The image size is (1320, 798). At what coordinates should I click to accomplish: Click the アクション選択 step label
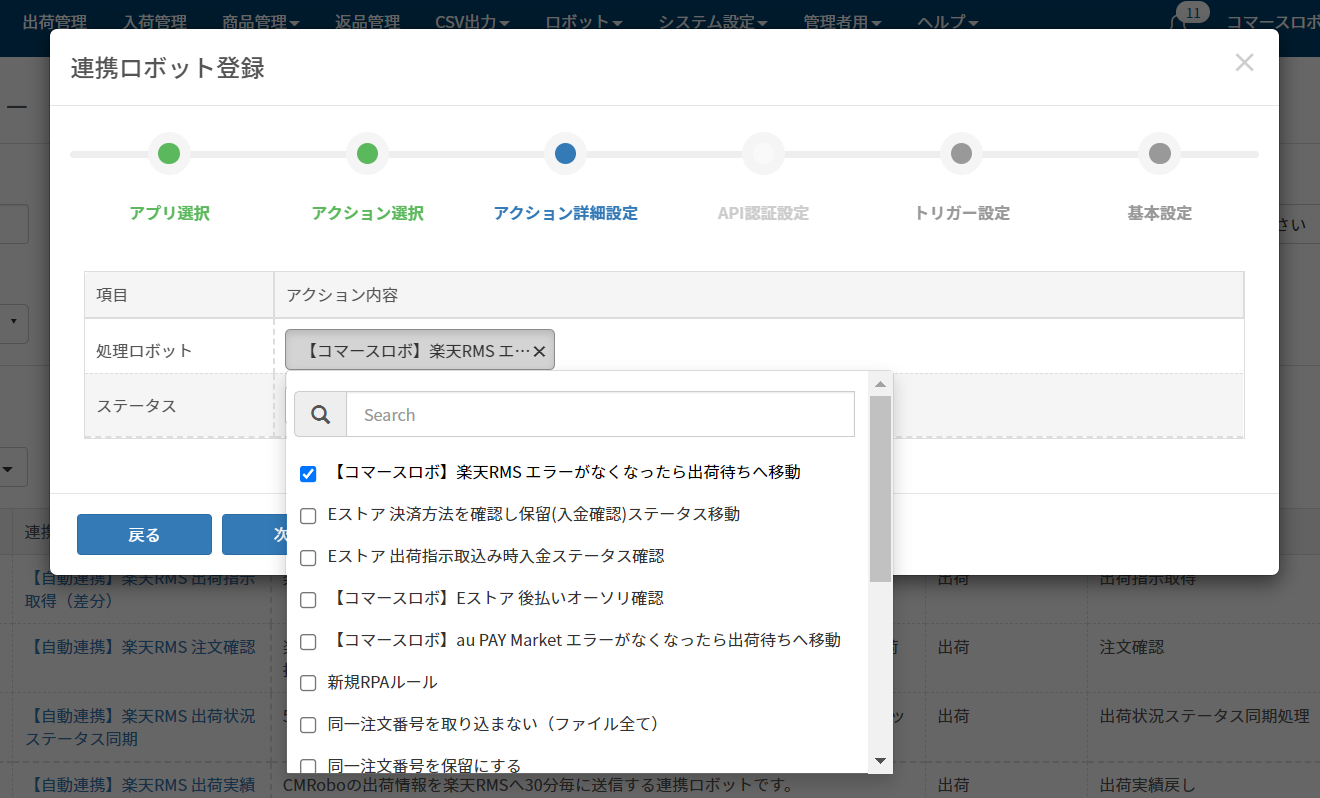pos(367,213)
